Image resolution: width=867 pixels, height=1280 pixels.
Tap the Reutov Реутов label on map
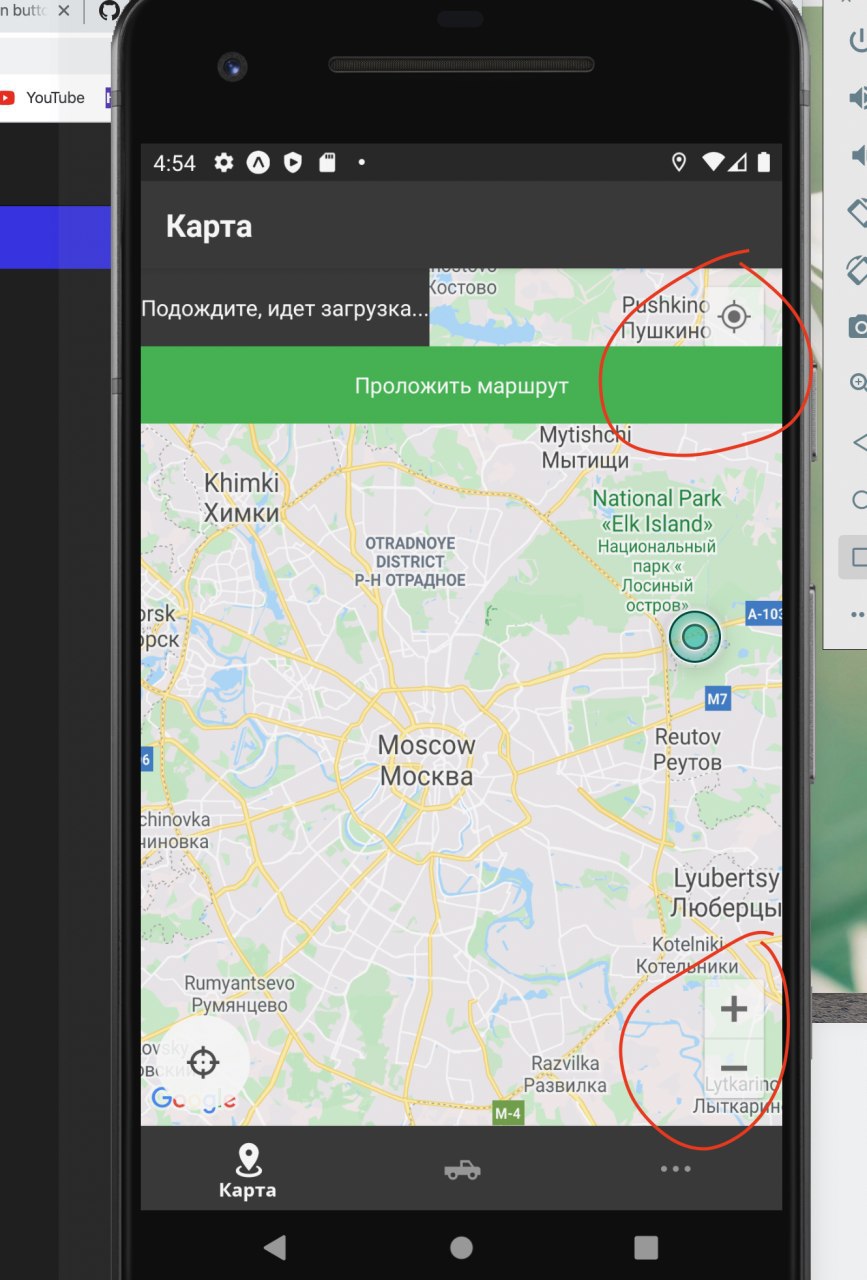(688, 749)
